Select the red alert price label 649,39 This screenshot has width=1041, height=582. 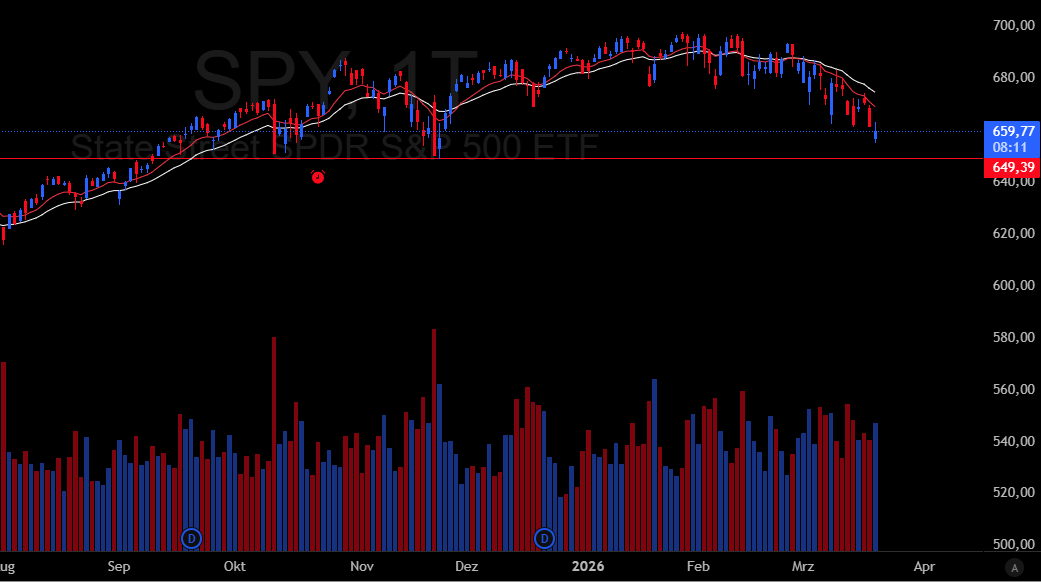click(1012, 167)
